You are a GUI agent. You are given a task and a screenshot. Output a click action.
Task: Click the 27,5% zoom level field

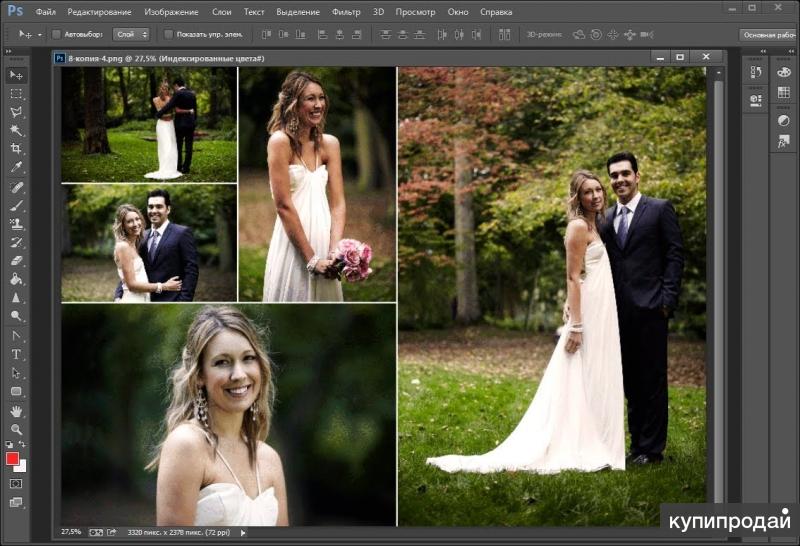71,532
